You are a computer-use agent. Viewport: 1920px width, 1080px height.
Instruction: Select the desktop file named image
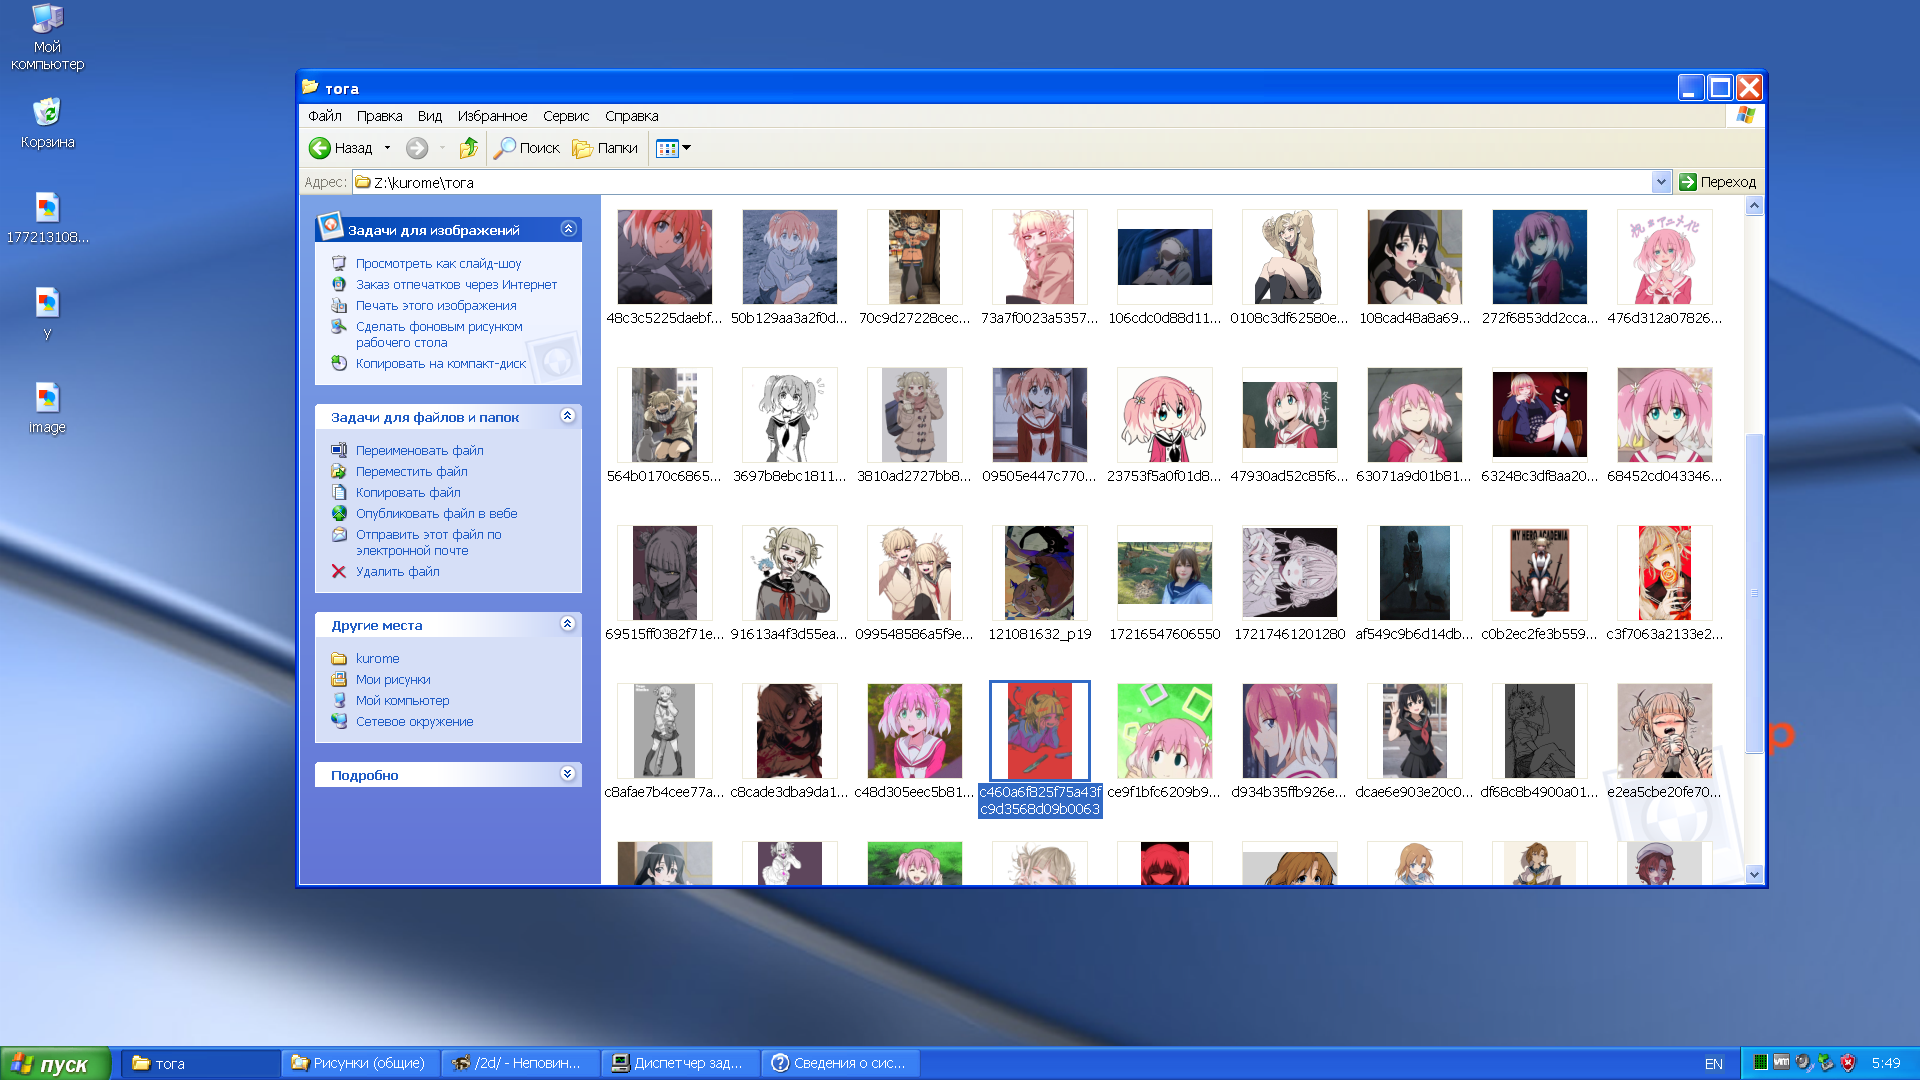47,408
